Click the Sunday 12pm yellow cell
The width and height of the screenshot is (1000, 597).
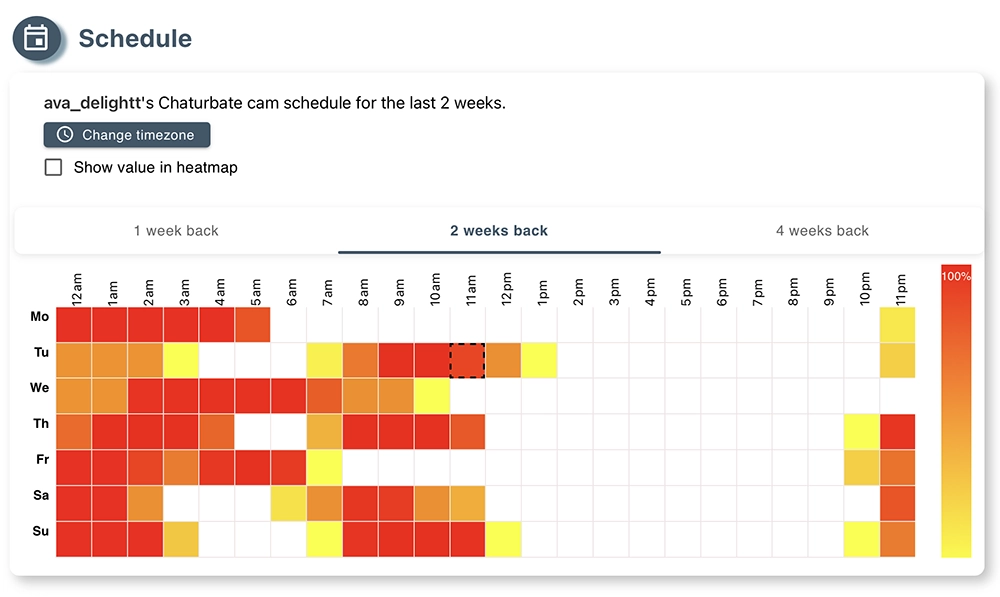(x=503, y=539)
